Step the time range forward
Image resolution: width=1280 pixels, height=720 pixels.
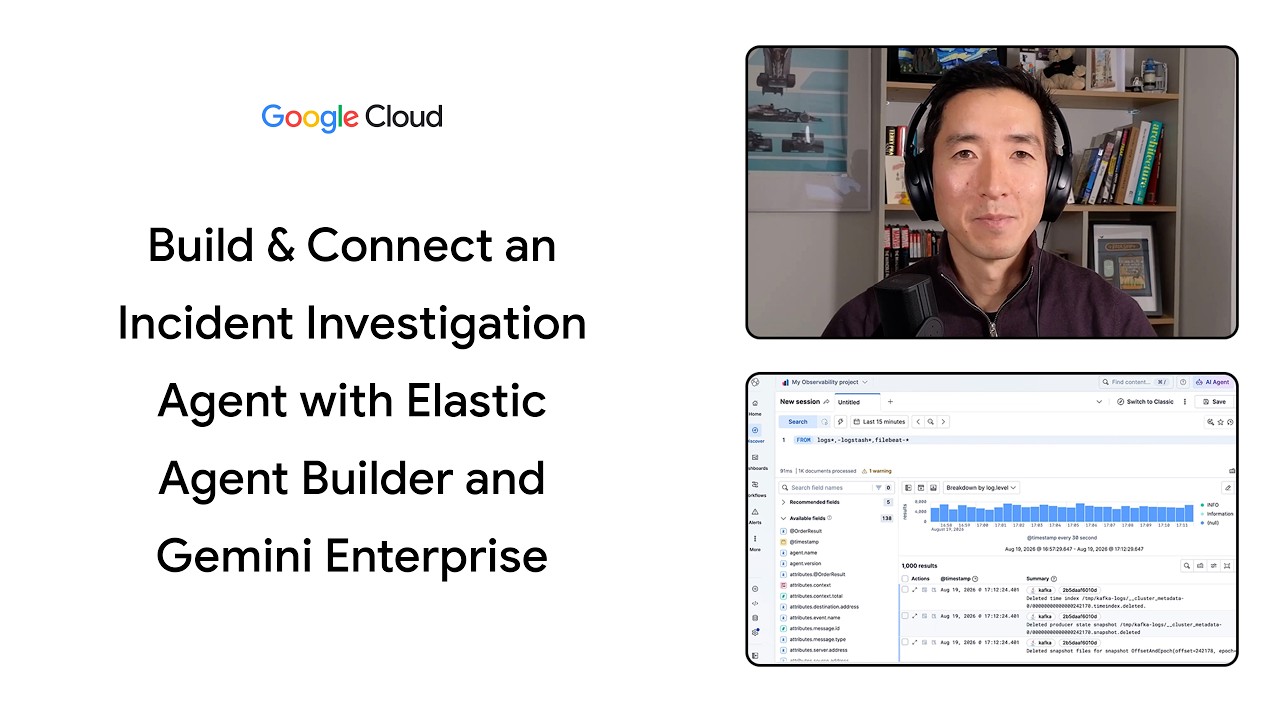coord(943,422)
